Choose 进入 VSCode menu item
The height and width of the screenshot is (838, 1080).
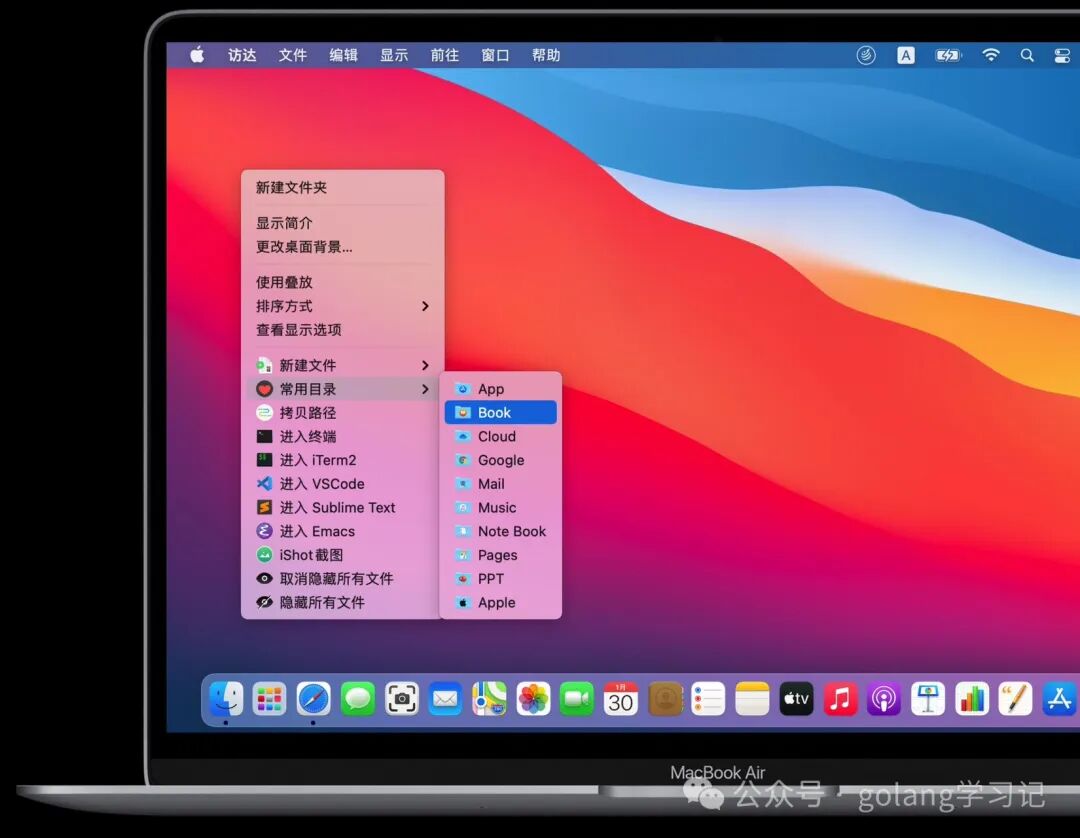click(x=342, y=484)
